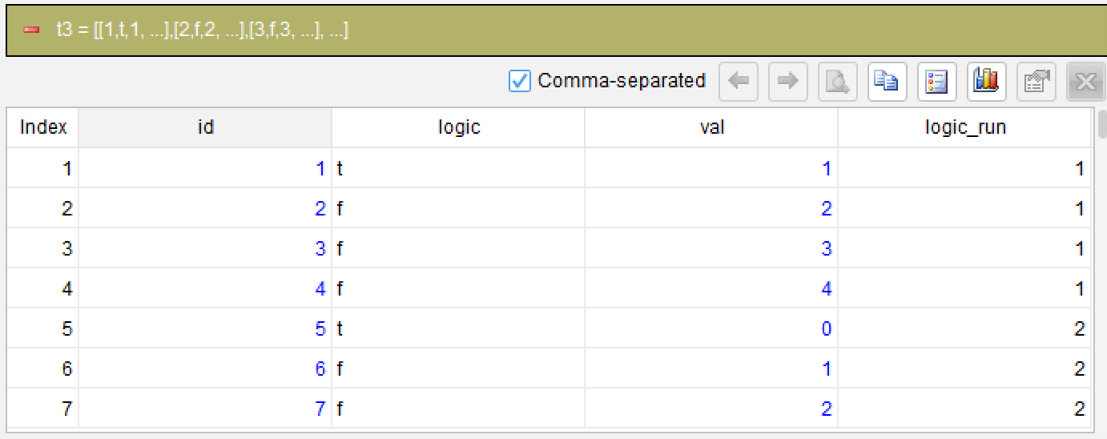
Task: Select the logic_run column header
Action: [x=964, y=128]
